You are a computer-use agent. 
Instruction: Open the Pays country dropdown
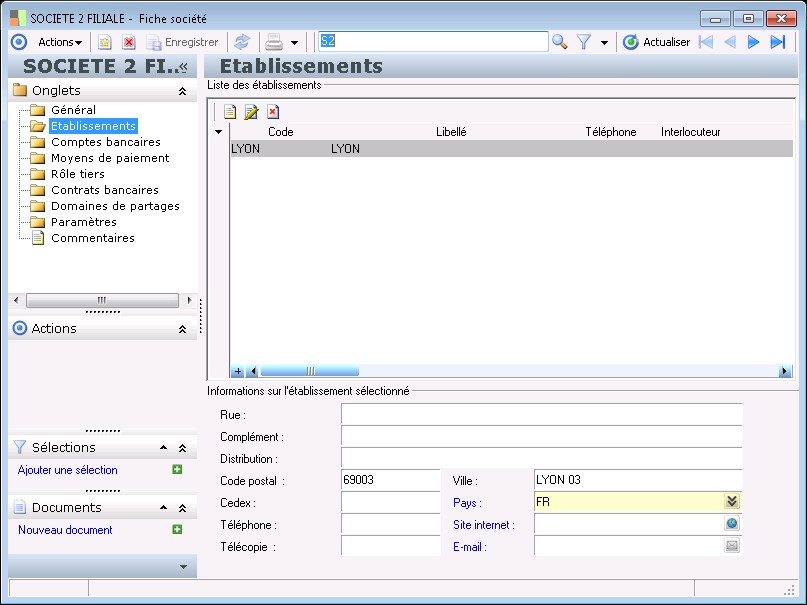[x=732, y=502]
